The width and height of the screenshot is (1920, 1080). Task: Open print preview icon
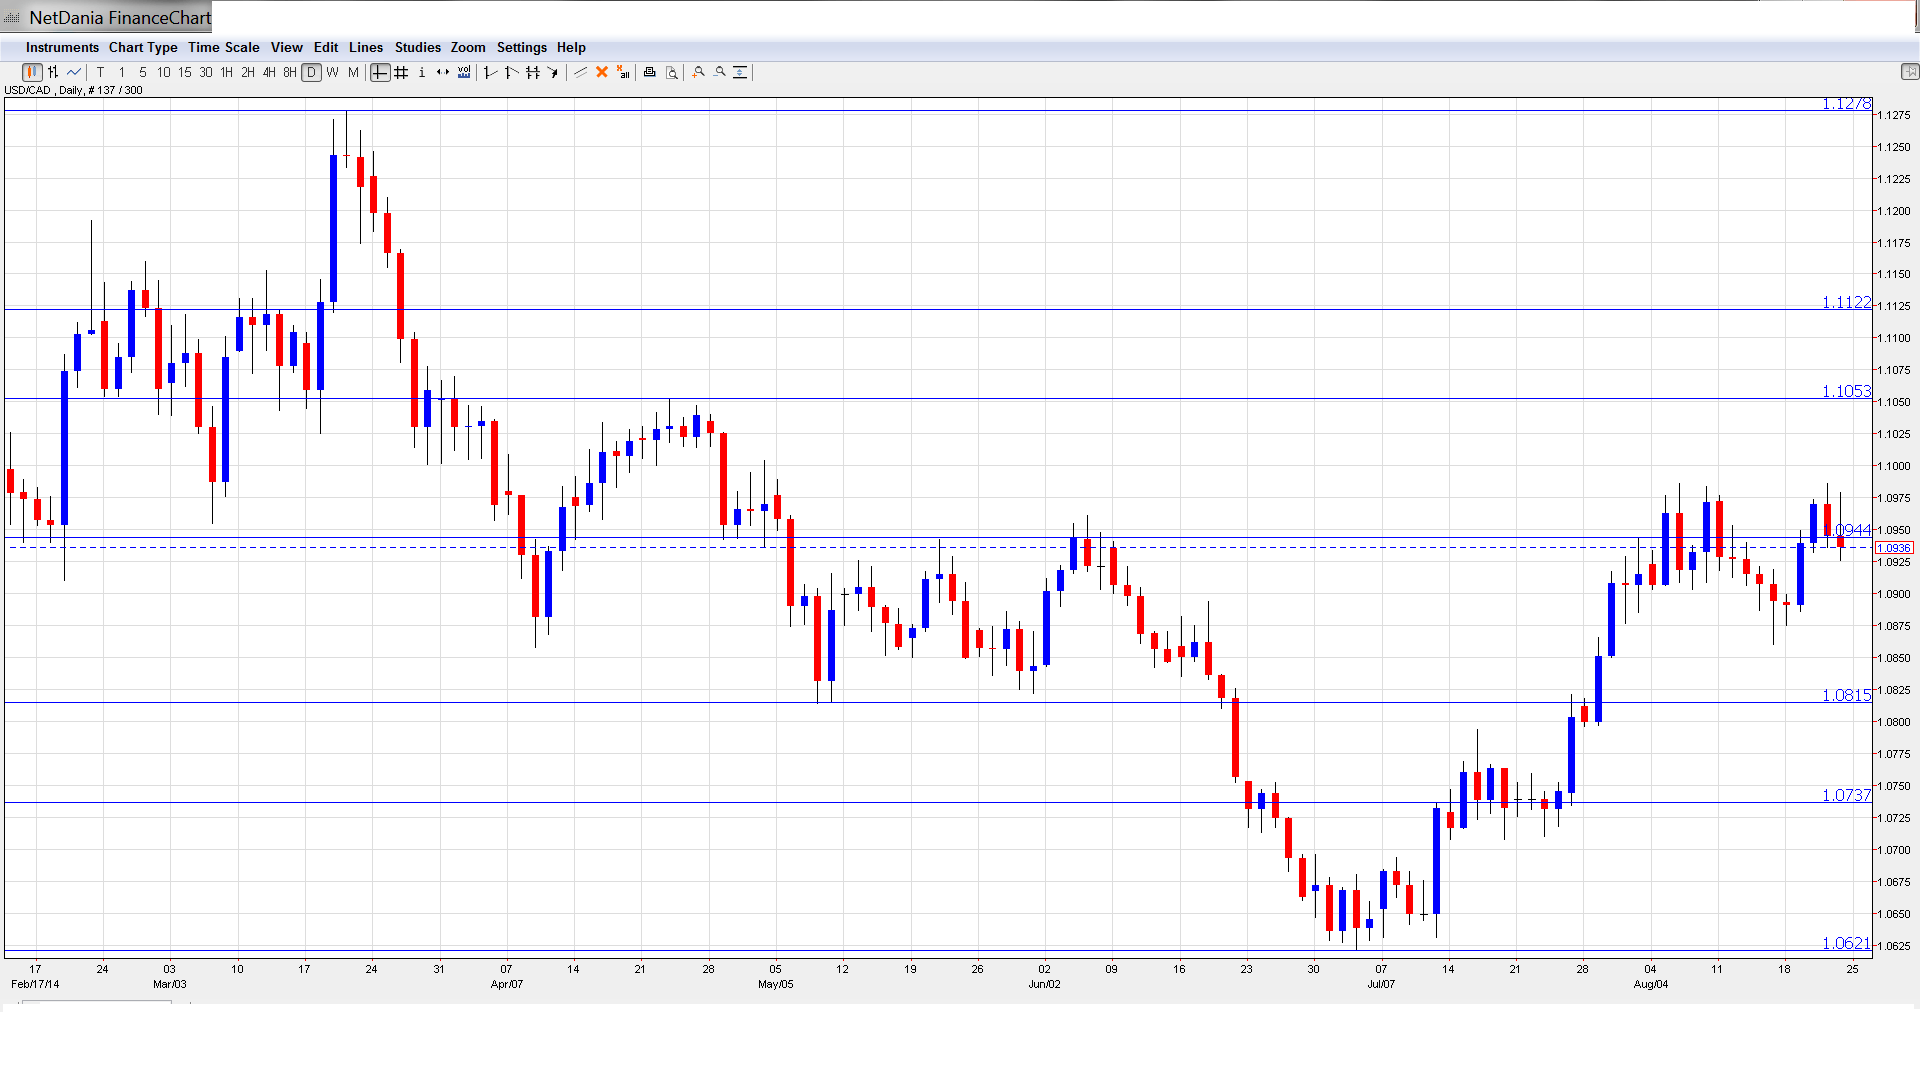point(672,72)
